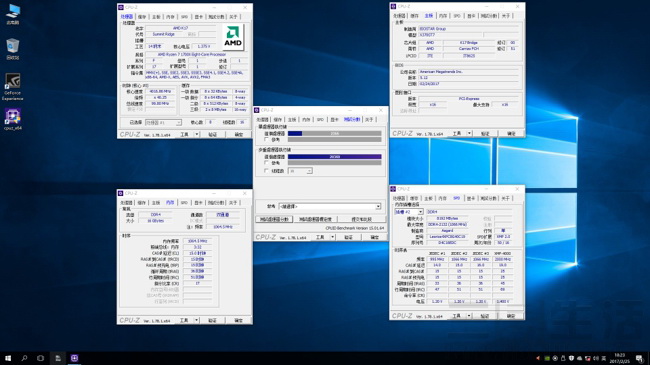Click 验证 (Validate) in the processor window
This screenshot has height=365, width=650.
pos(213,134)
